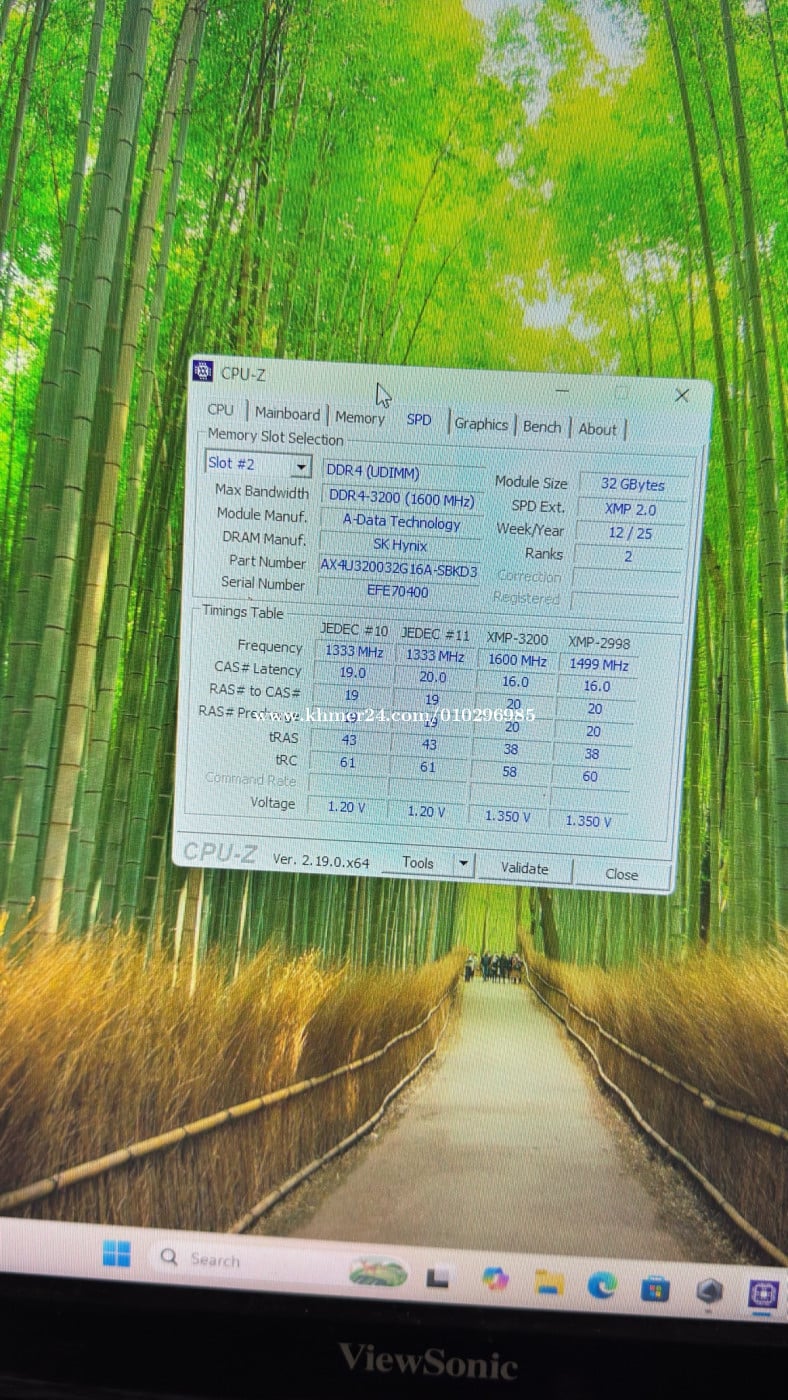Screen dimensions: 788x1400
Task: Click the gray cube app taskbar icon
Action: pyautogui.click(x=709, y=1290)
